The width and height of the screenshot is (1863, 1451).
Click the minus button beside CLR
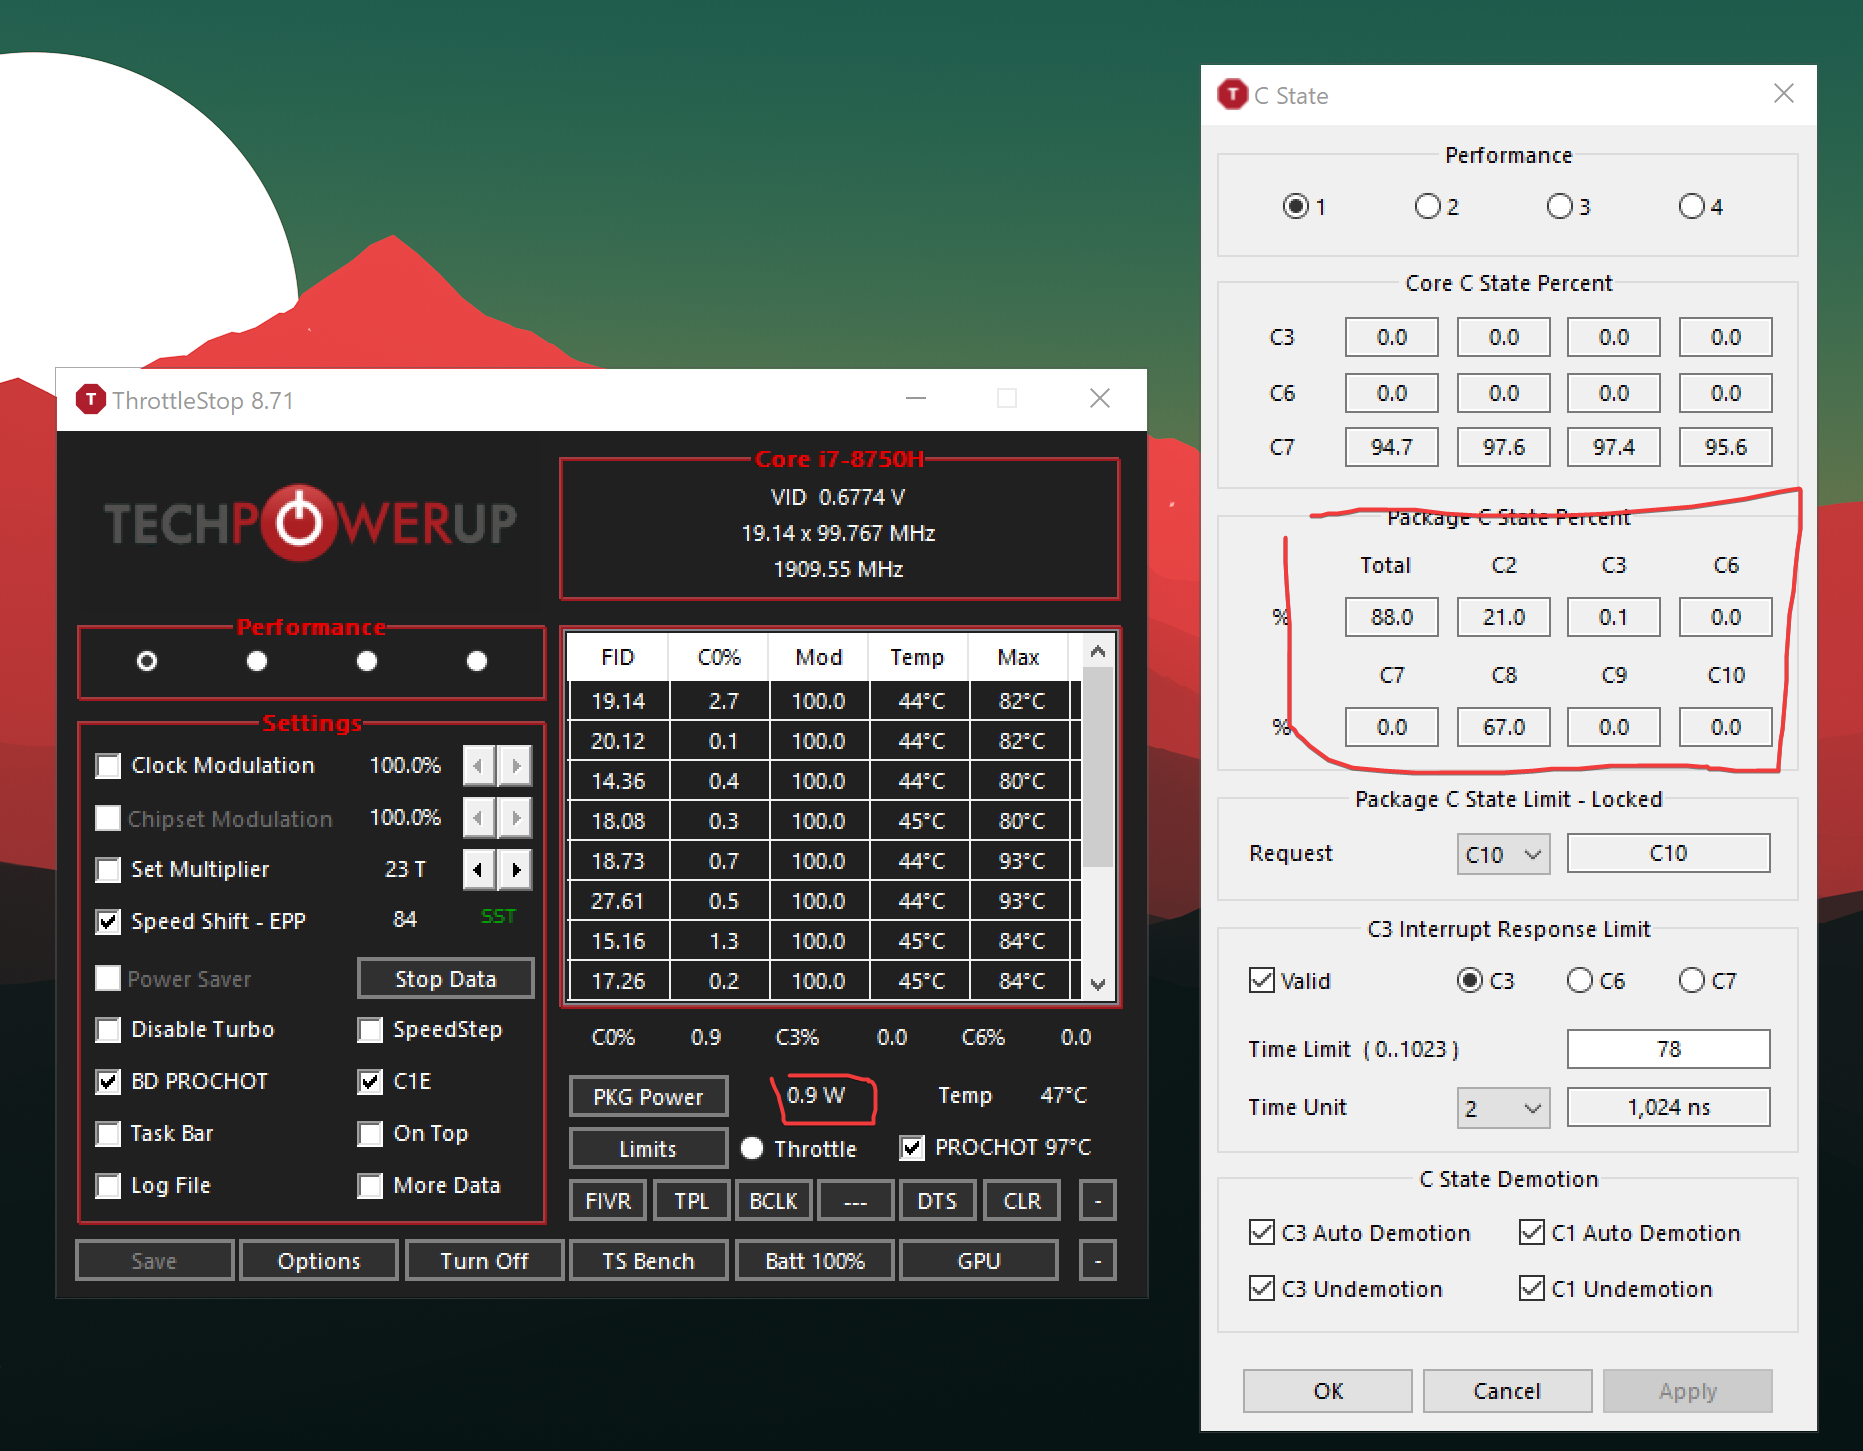[1098, 1201]
